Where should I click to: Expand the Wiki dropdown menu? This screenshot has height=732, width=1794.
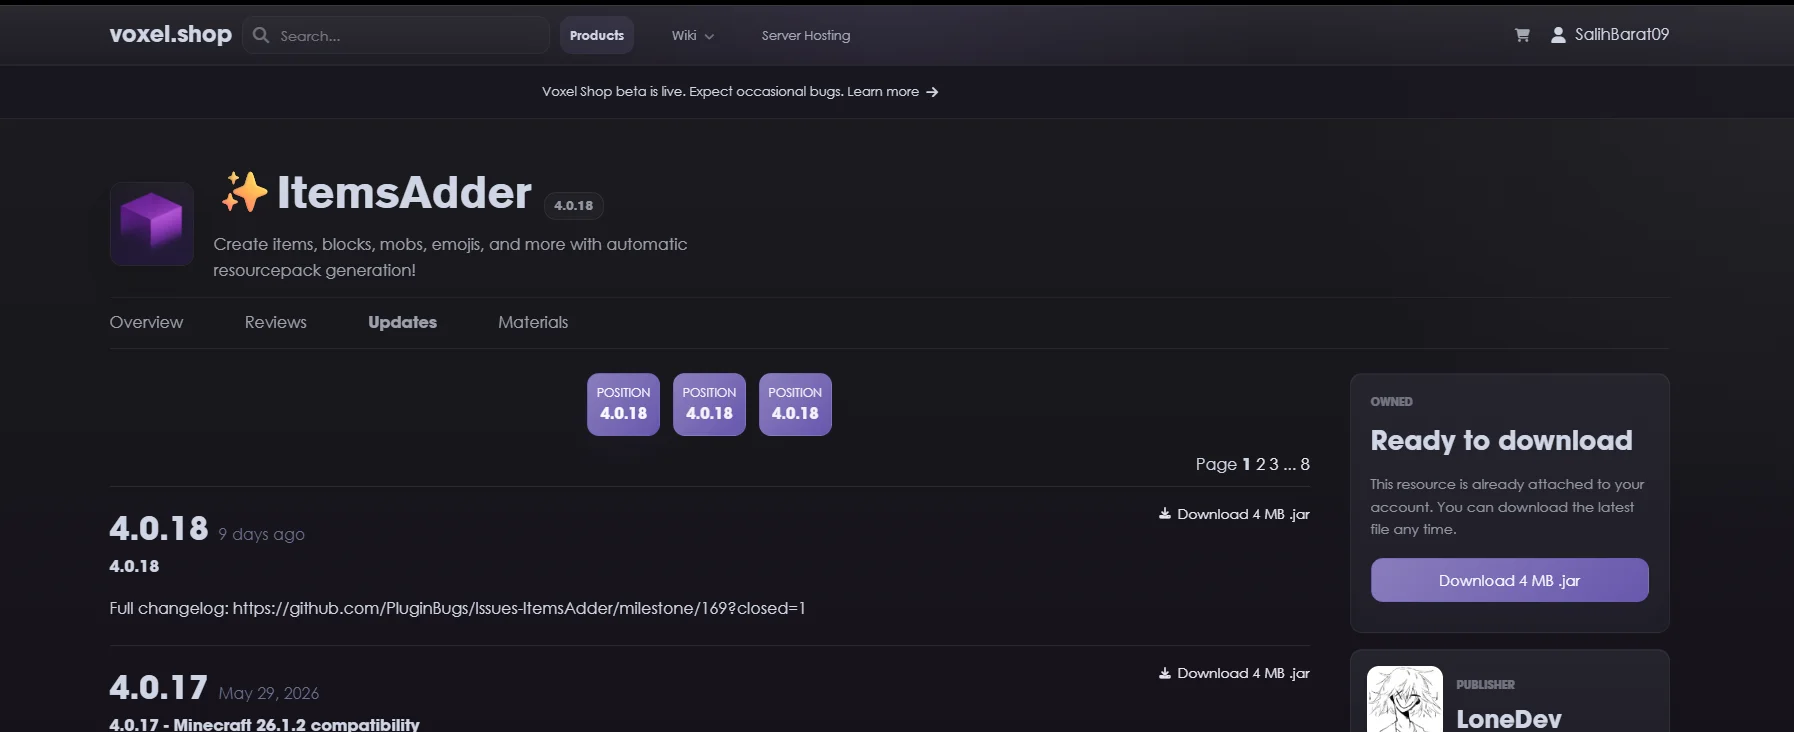tap(693, 35)
